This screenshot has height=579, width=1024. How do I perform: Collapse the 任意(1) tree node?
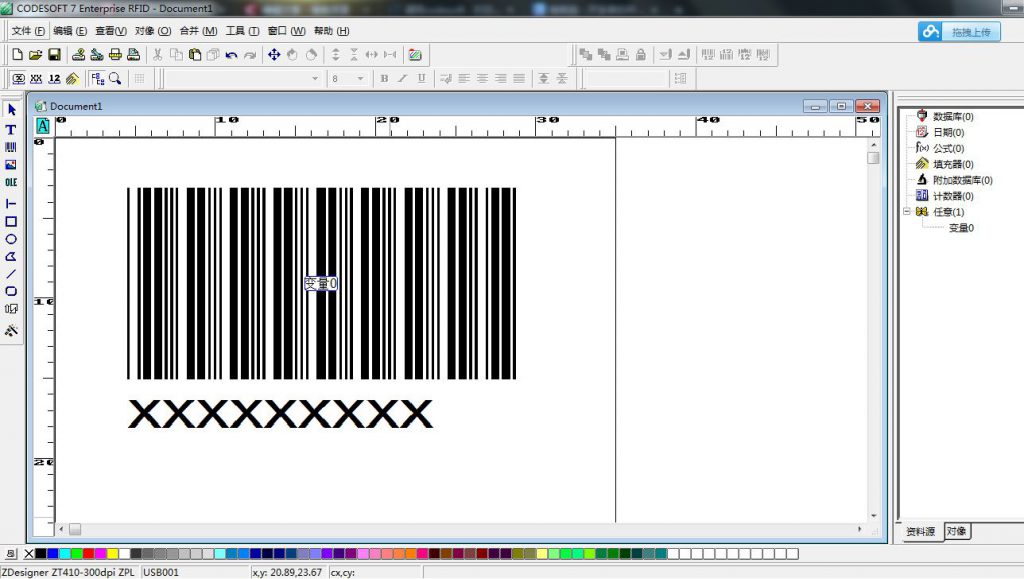pos(906,212)
